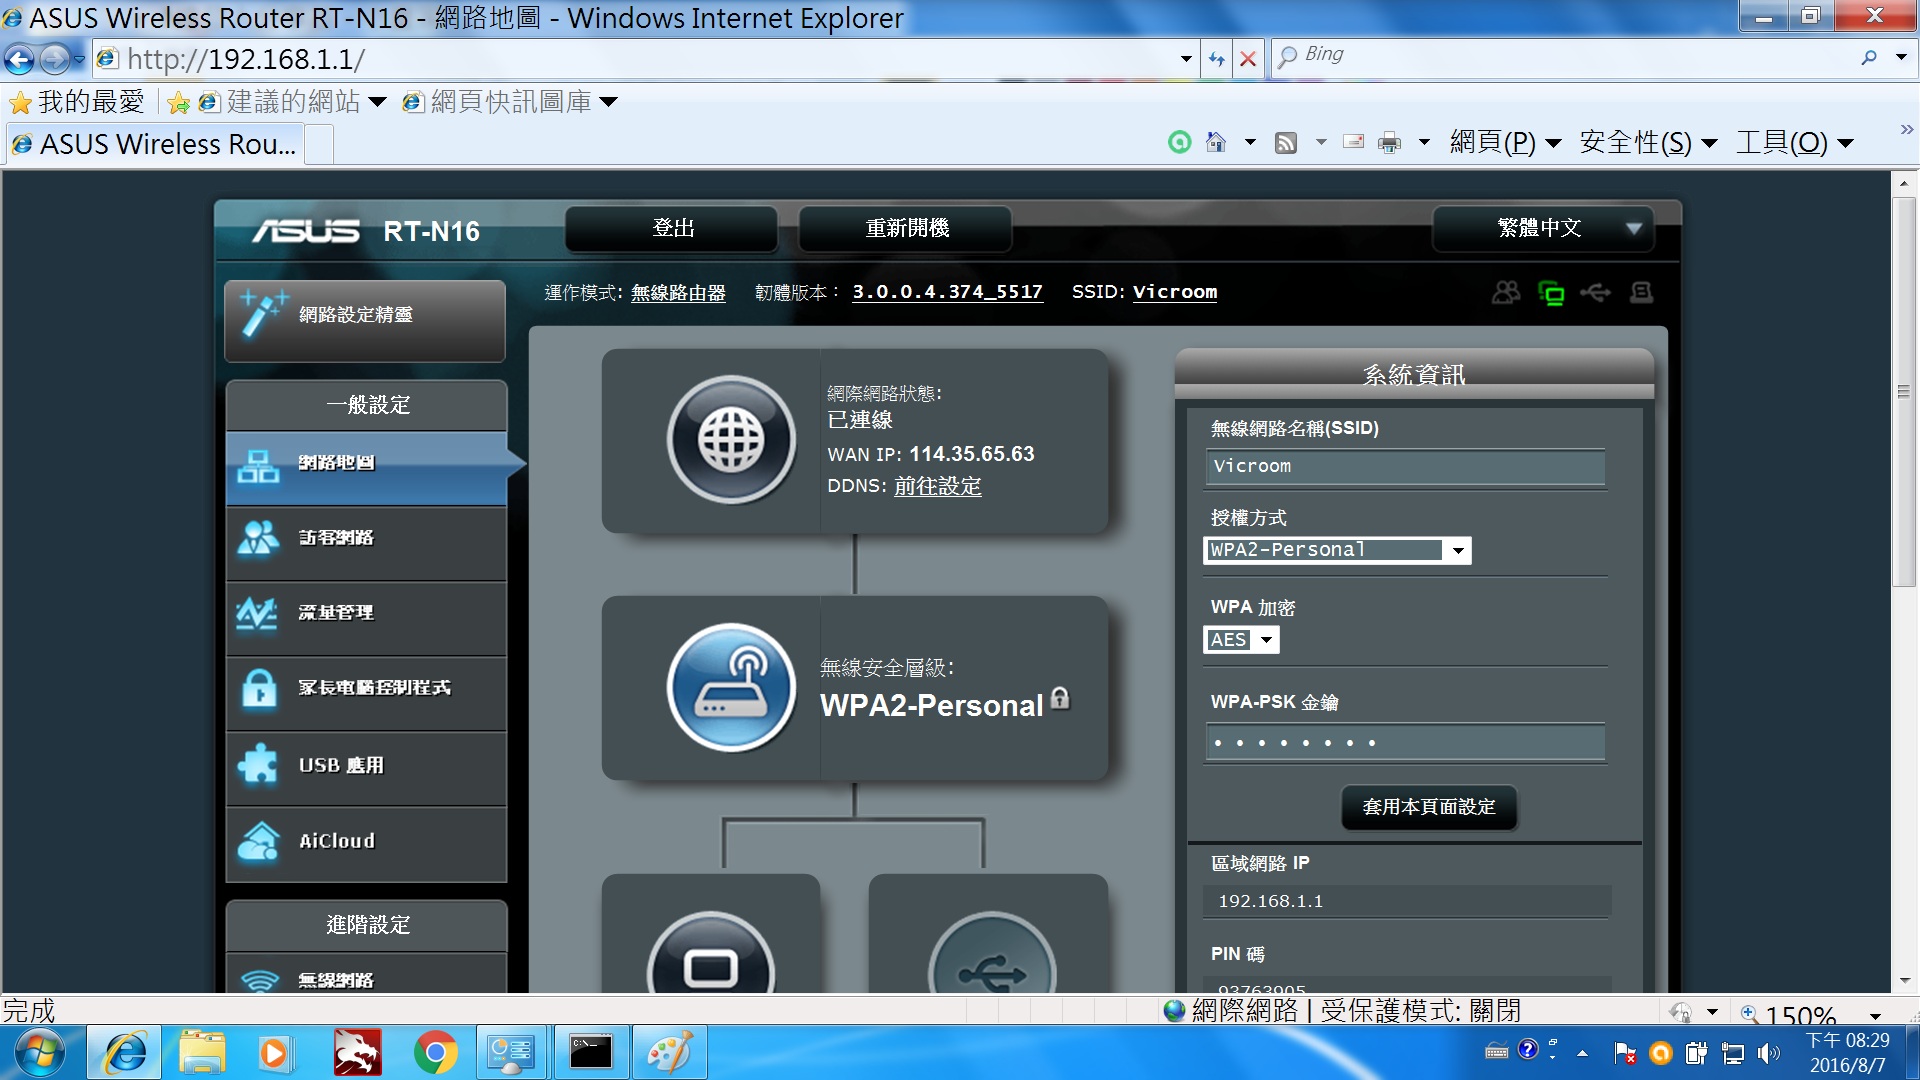Click the IE Back navigation button
Screen dimensions: 1920x1080
pos(19,60)
